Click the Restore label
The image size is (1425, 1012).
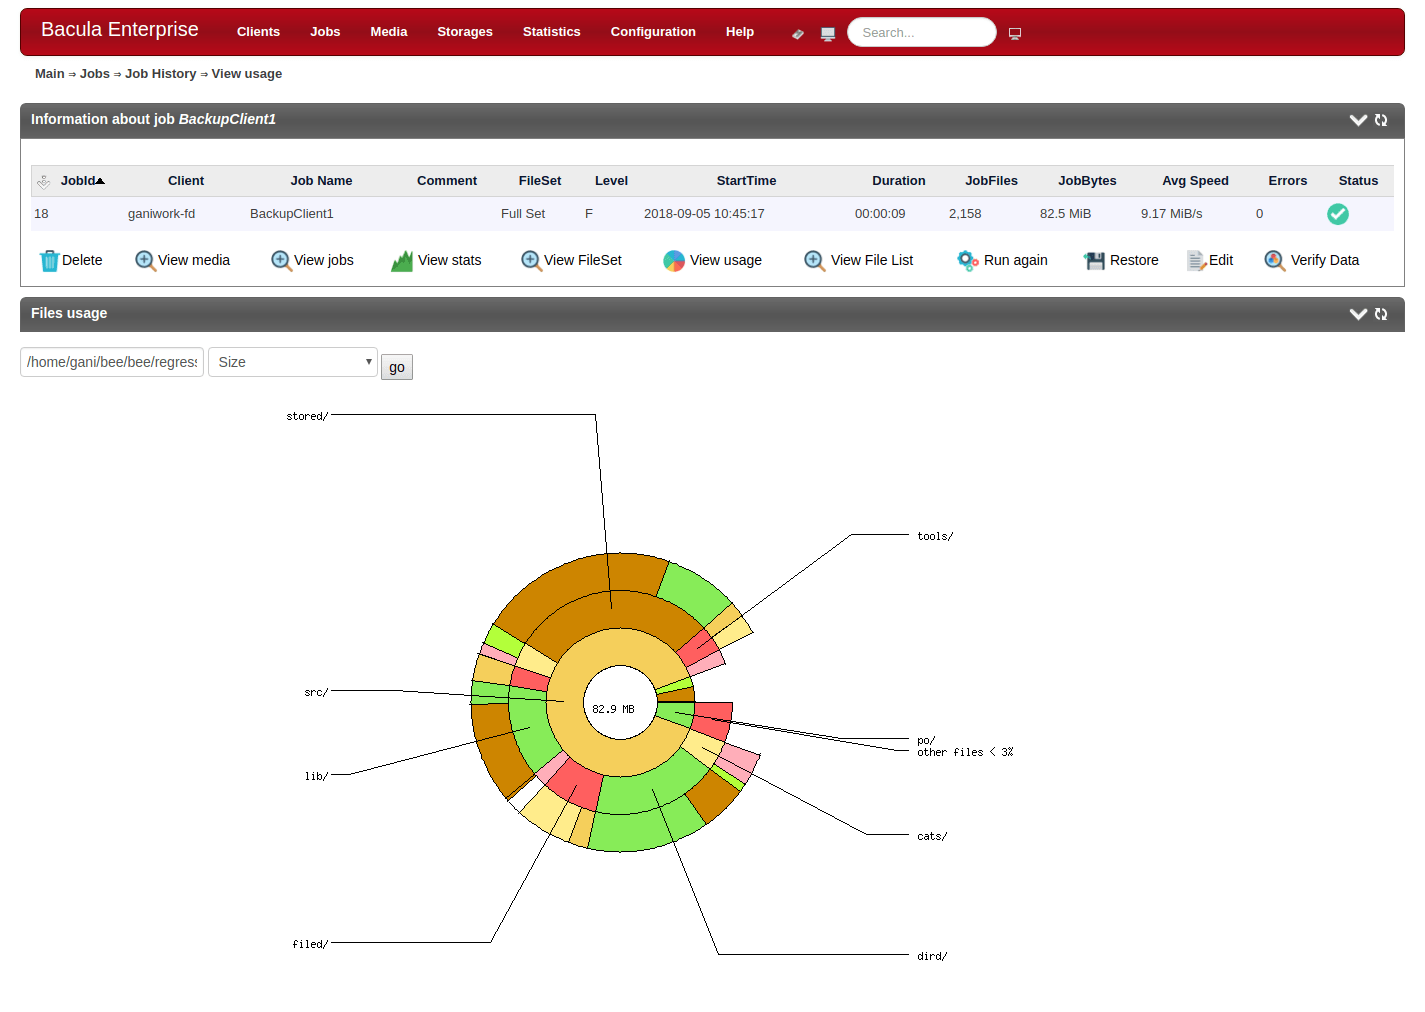1134,260
